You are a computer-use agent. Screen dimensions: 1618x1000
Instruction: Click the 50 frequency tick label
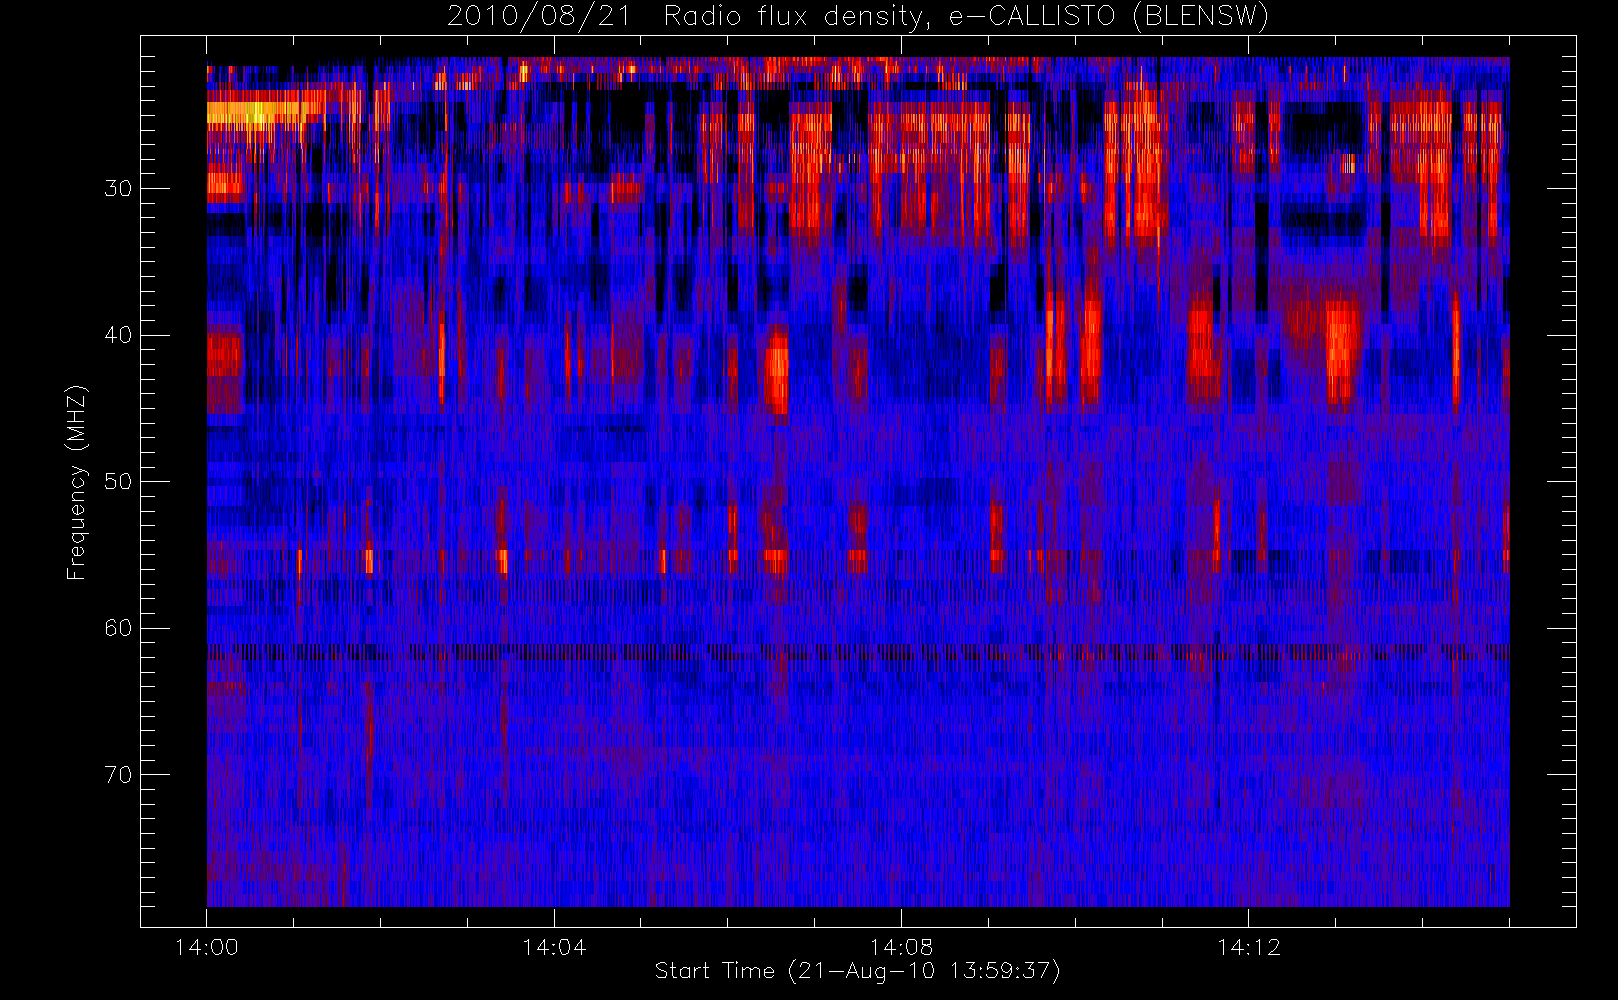click(118, 481)
